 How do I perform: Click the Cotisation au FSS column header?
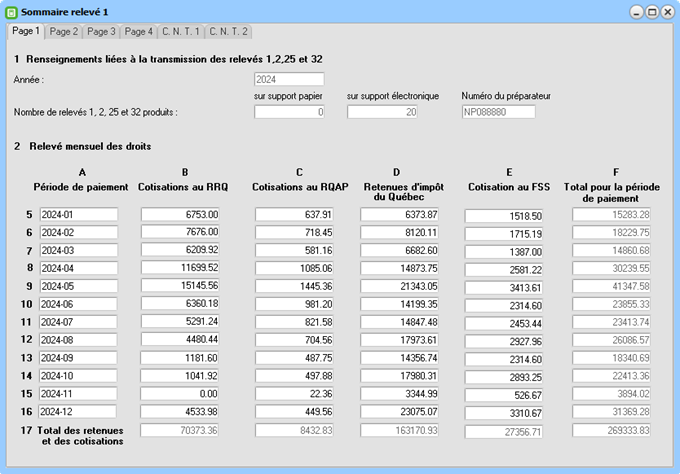509,187
